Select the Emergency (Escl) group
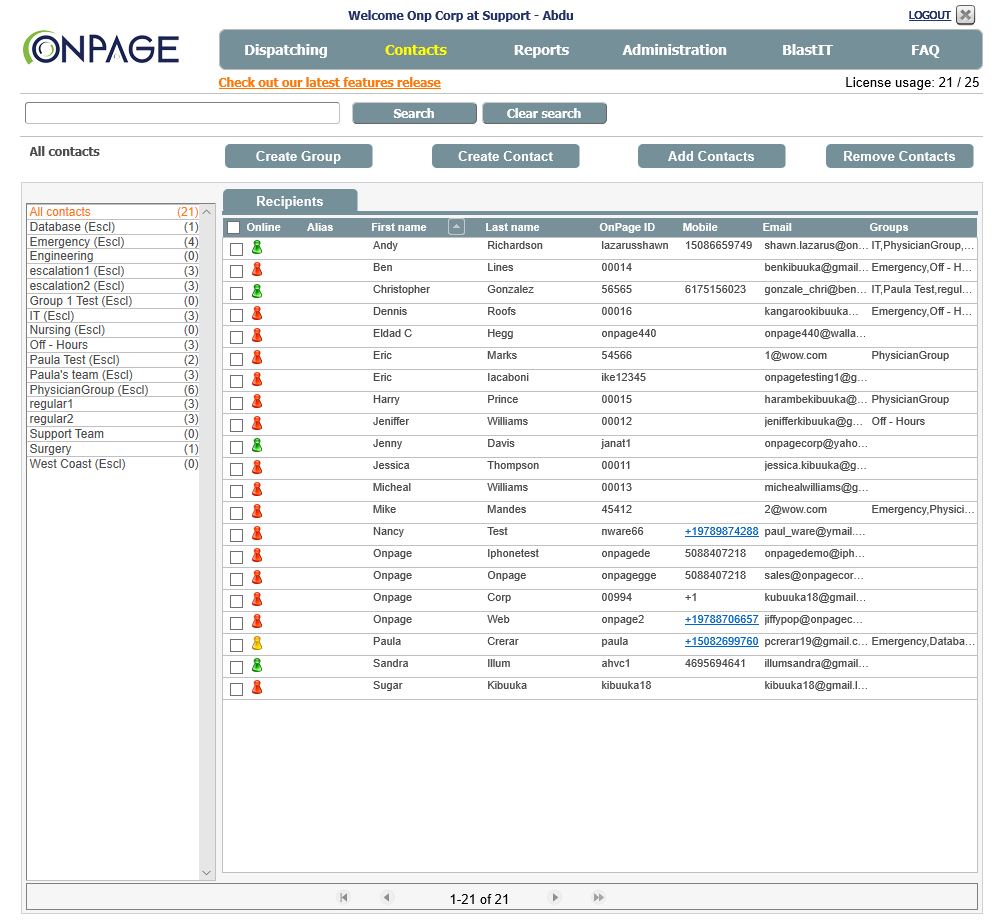 pos(113,242)
